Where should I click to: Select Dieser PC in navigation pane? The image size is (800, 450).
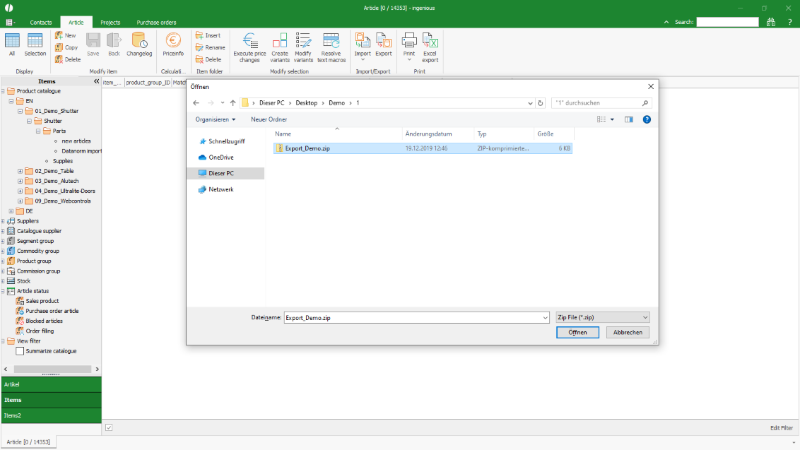coord(226,173)
